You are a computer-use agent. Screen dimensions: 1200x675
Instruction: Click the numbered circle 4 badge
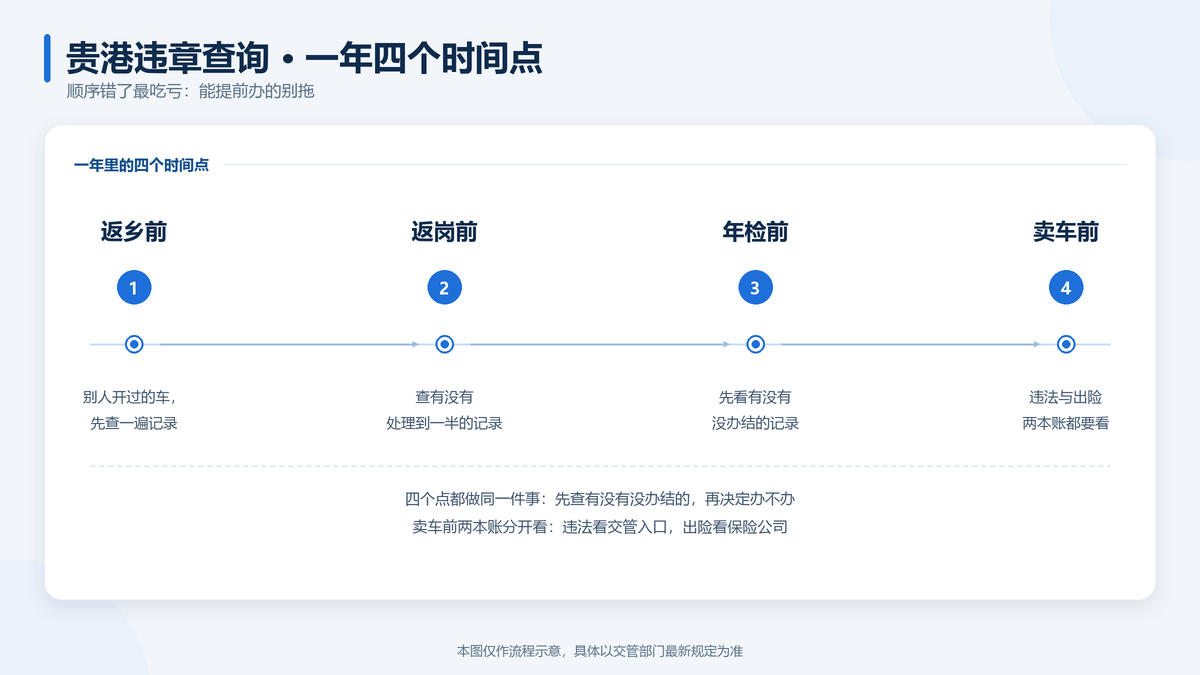(x=1066, y=289)
